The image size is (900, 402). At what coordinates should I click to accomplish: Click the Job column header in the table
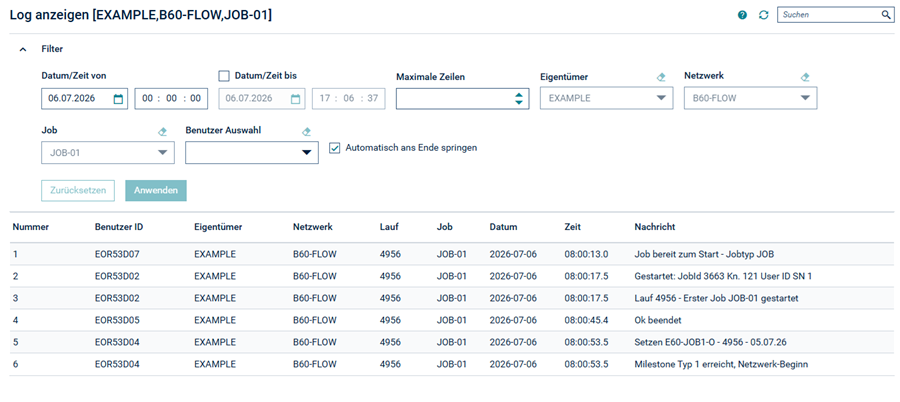tap(444, 227)
